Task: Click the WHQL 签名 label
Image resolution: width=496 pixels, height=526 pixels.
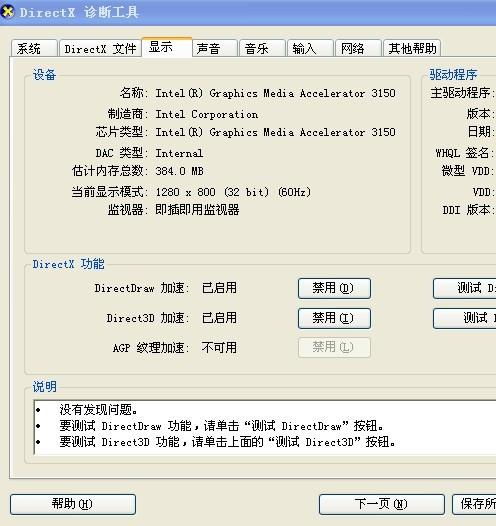Action: pos(464,153)
